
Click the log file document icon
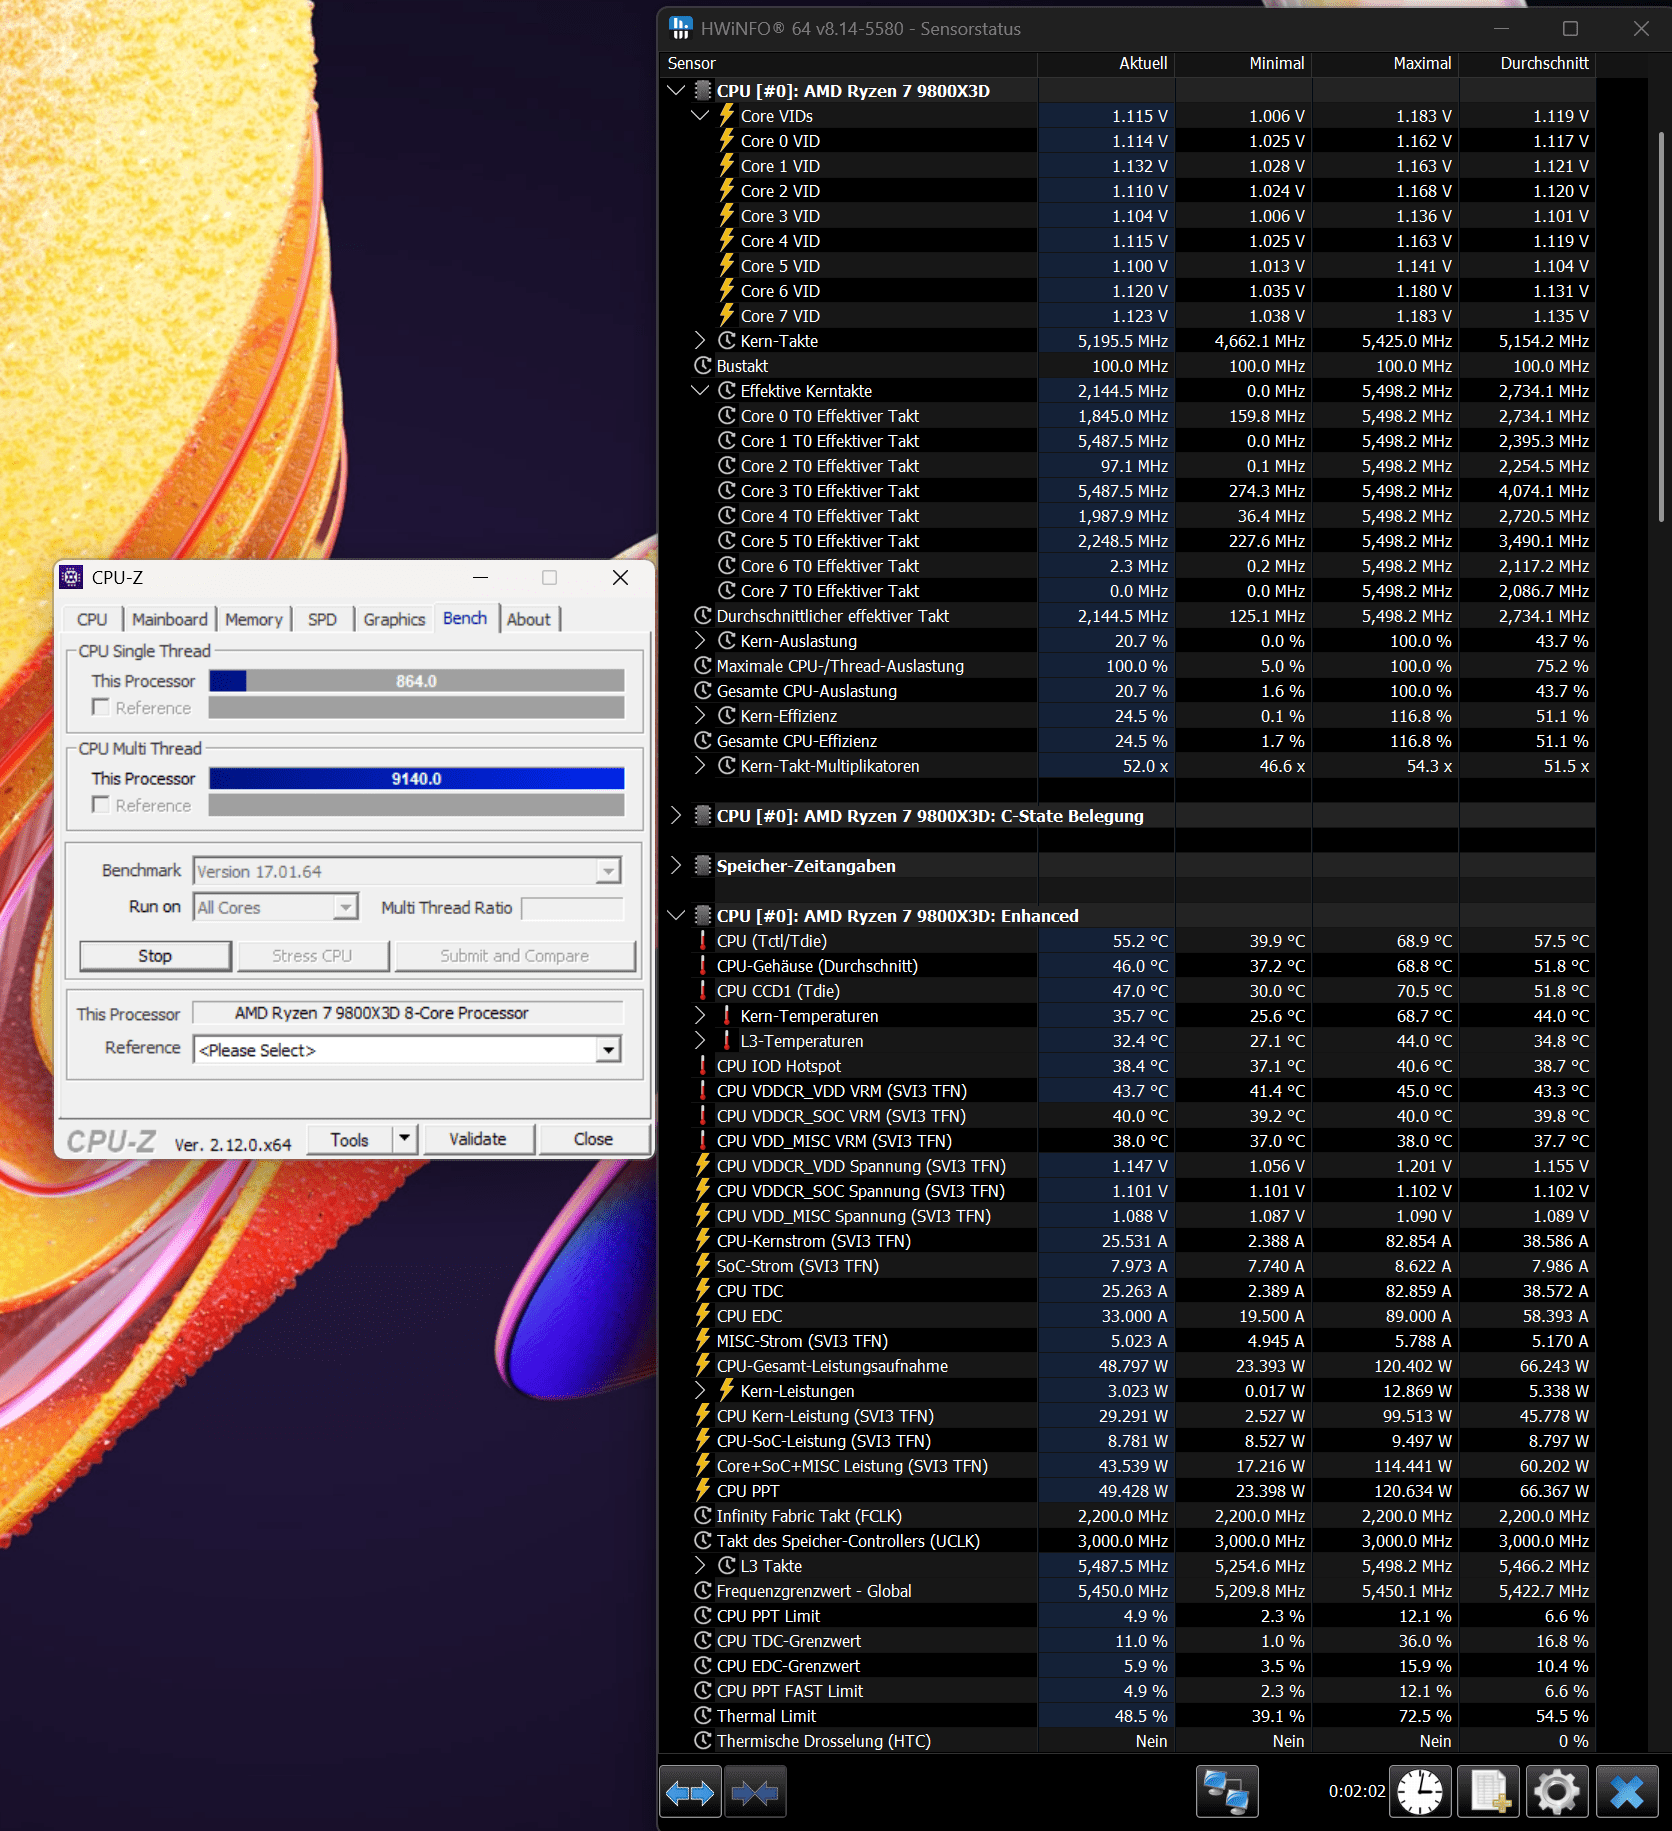(x=1490, y=1792)
